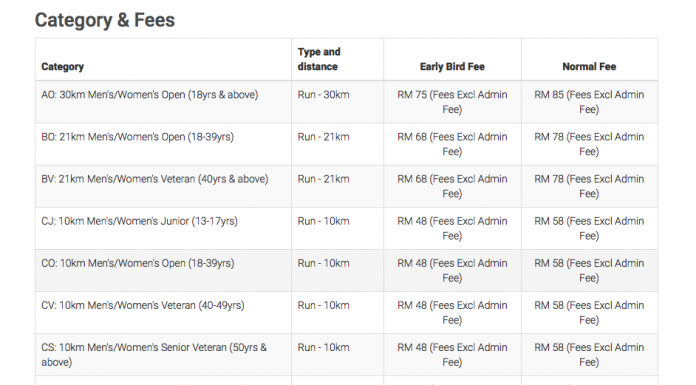The height and width of the screenshot is (385, 696).
Task: Click Run - 10km cell in CS row
Action: click(x=323, y=347)
